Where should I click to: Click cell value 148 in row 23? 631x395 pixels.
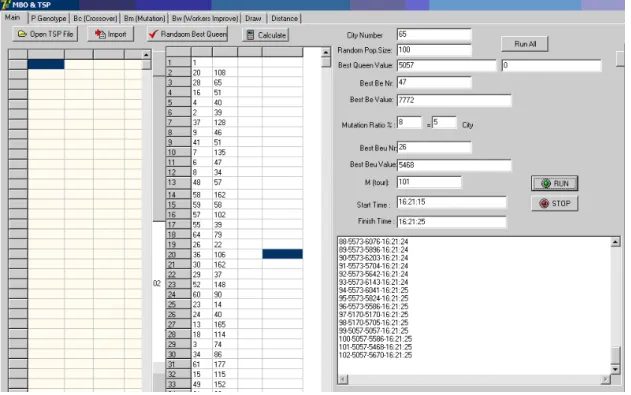pyautogui.click(x=220, y=284)
